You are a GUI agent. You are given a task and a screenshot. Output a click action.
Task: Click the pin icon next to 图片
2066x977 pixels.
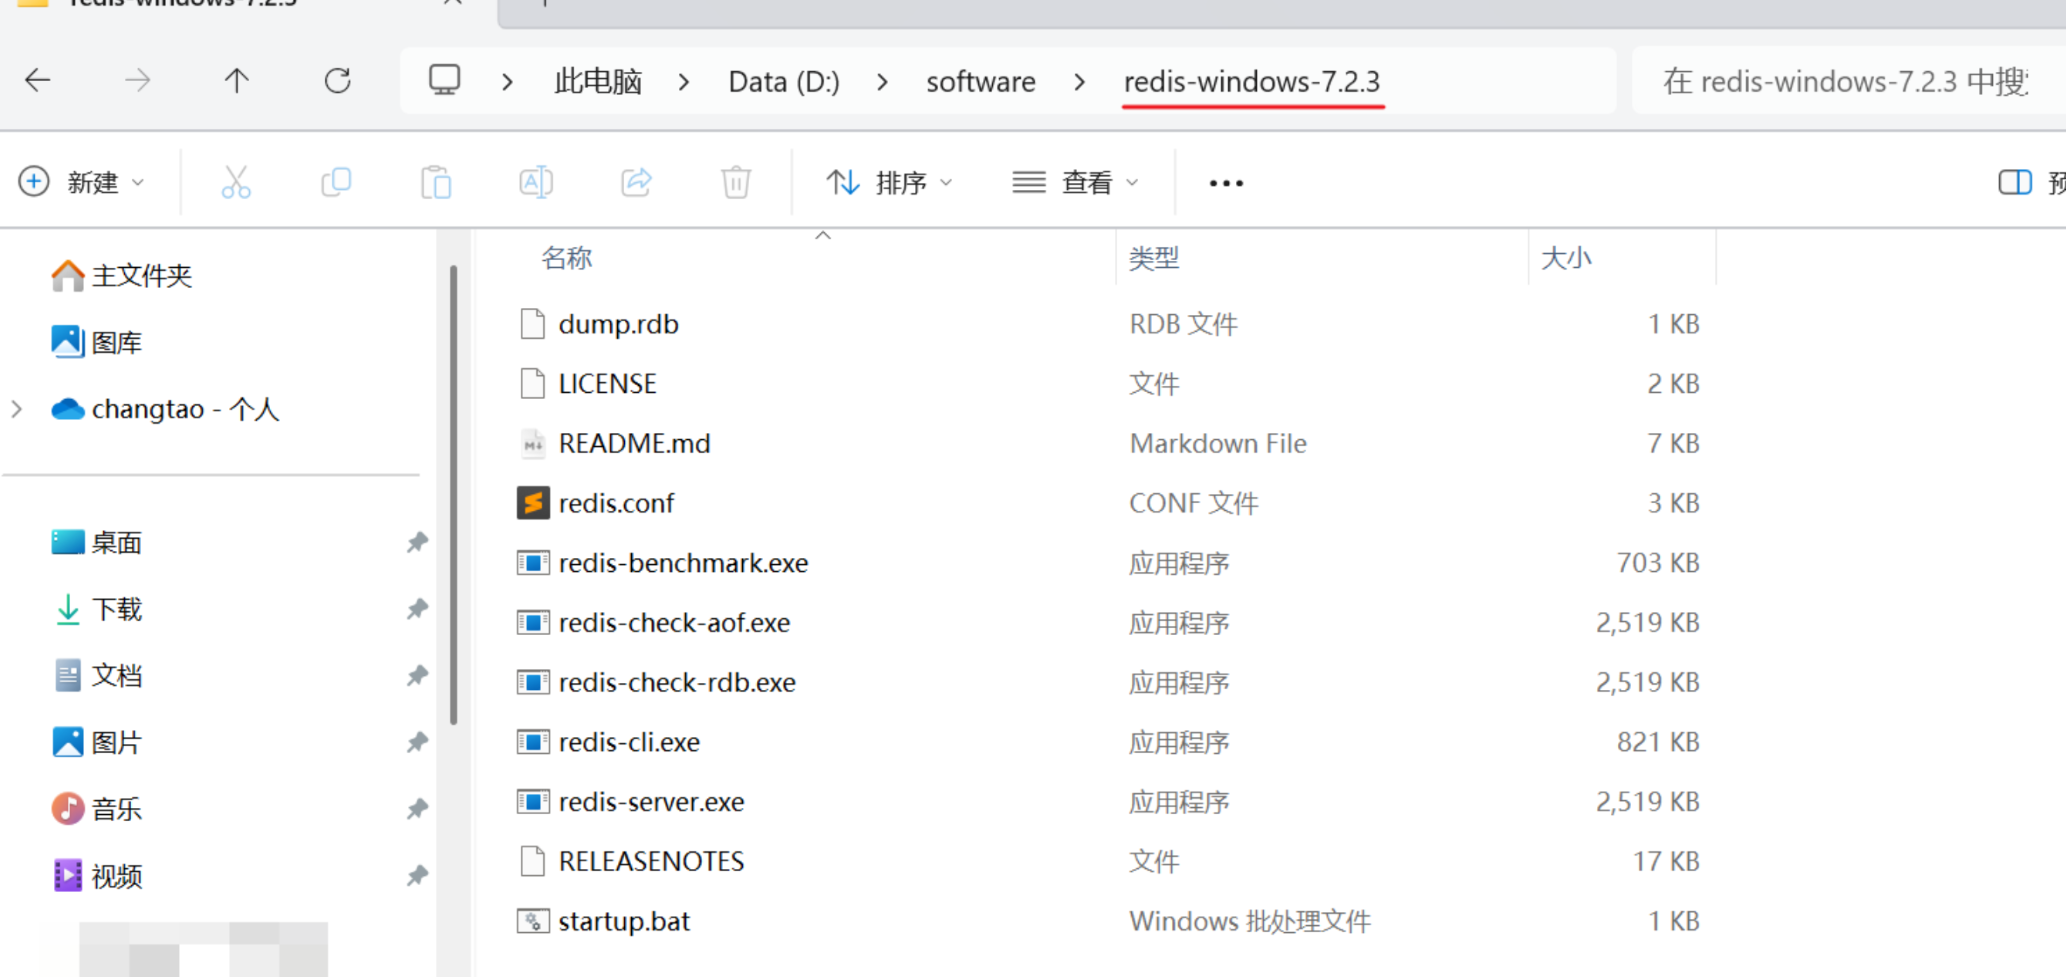point(417,742)
